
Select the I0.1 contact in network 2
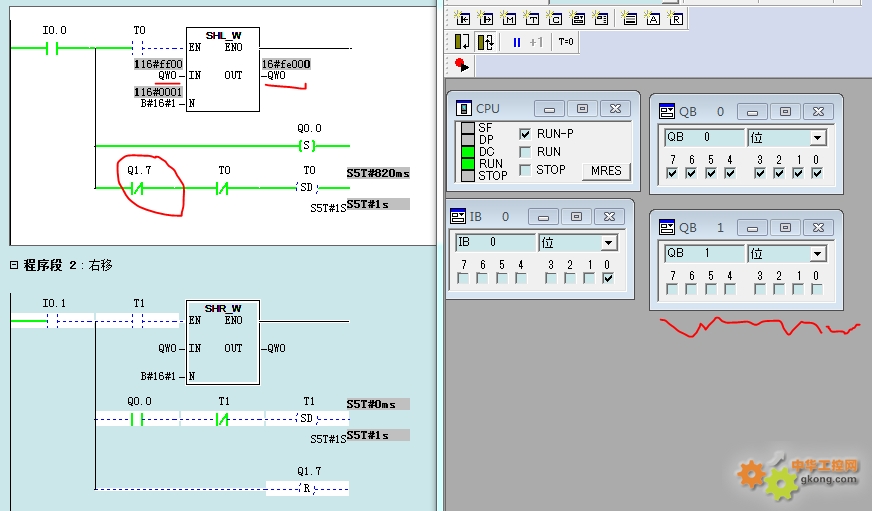53,321
